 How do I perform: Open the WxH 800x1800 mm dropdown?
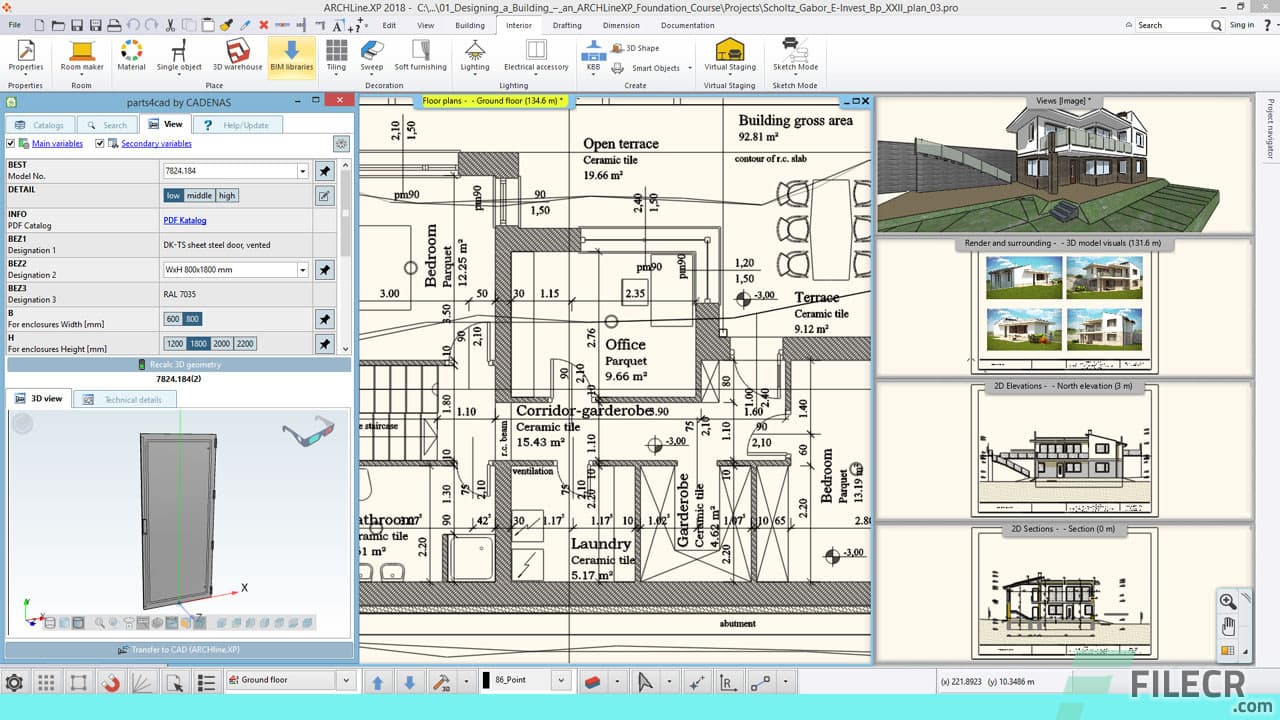tap(300, 269)
